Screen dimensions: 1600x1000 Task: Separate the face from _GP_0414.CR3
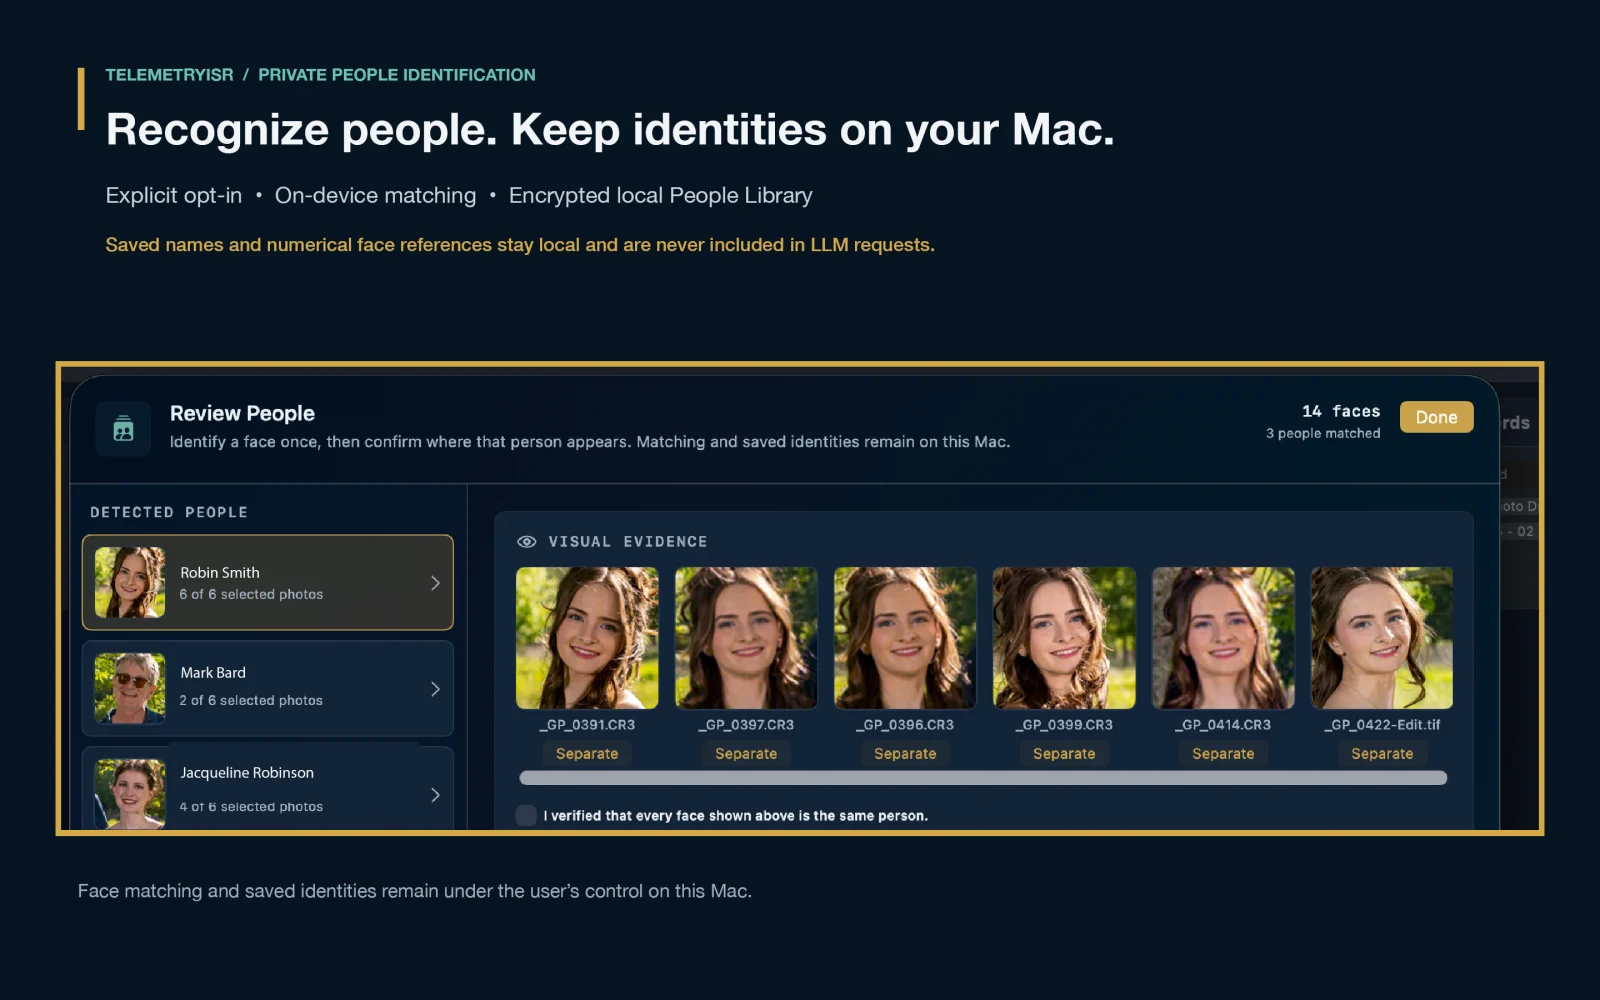(x=1223, y=754)
